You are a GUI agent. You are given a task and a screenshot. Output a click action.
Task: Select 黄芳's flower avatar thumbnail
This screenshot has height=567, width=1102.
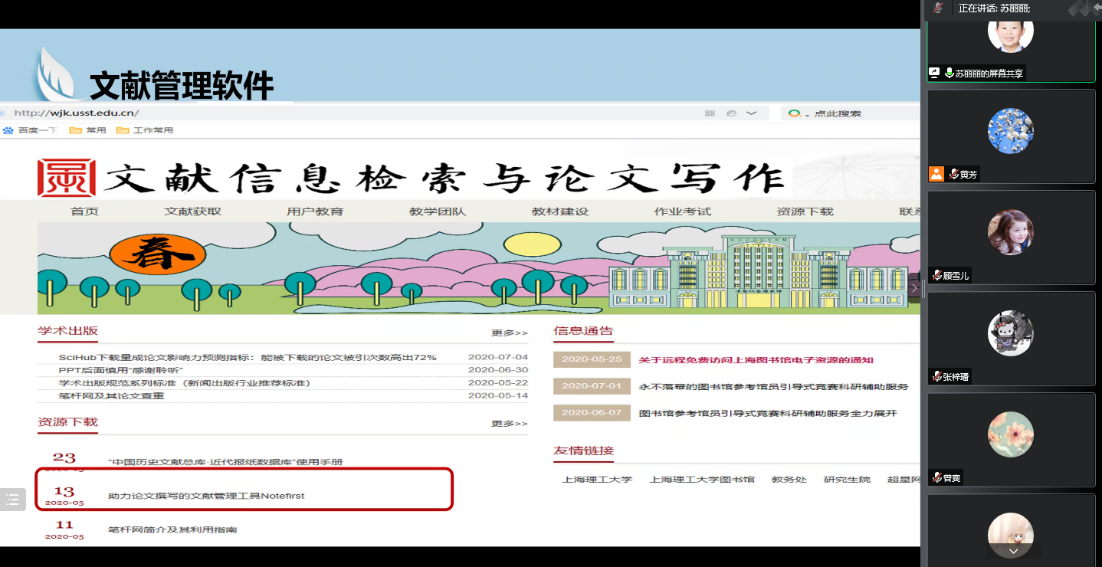point(1010,131)
